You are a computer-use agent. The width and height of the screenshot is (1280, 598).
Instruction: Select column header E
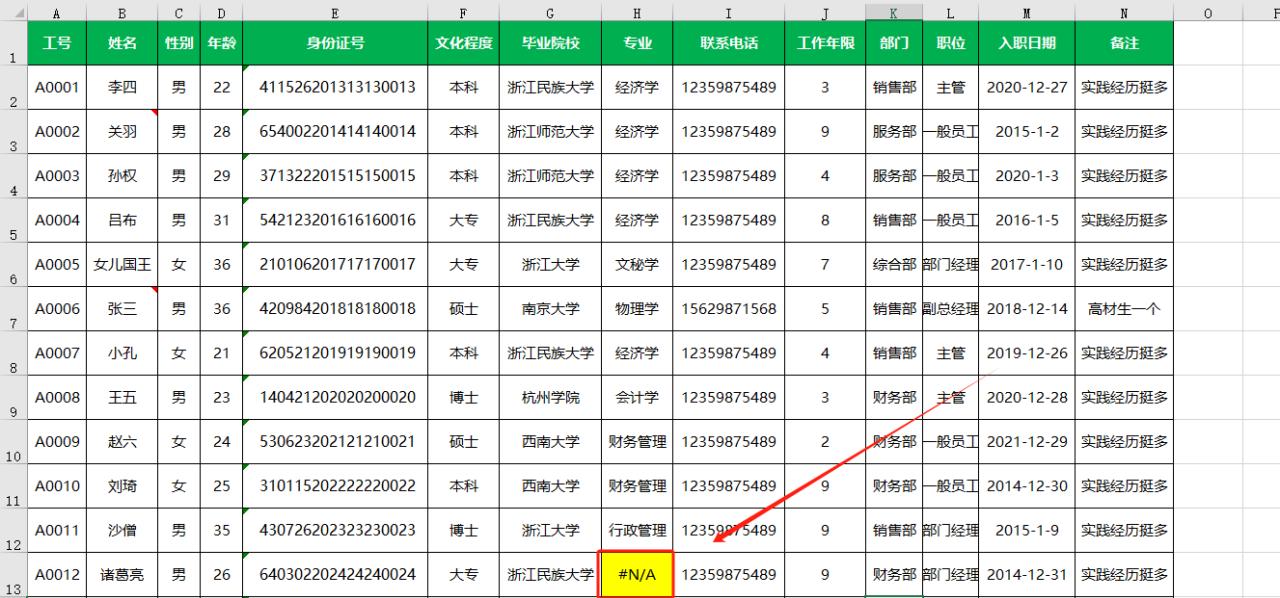tap(335, 12)
